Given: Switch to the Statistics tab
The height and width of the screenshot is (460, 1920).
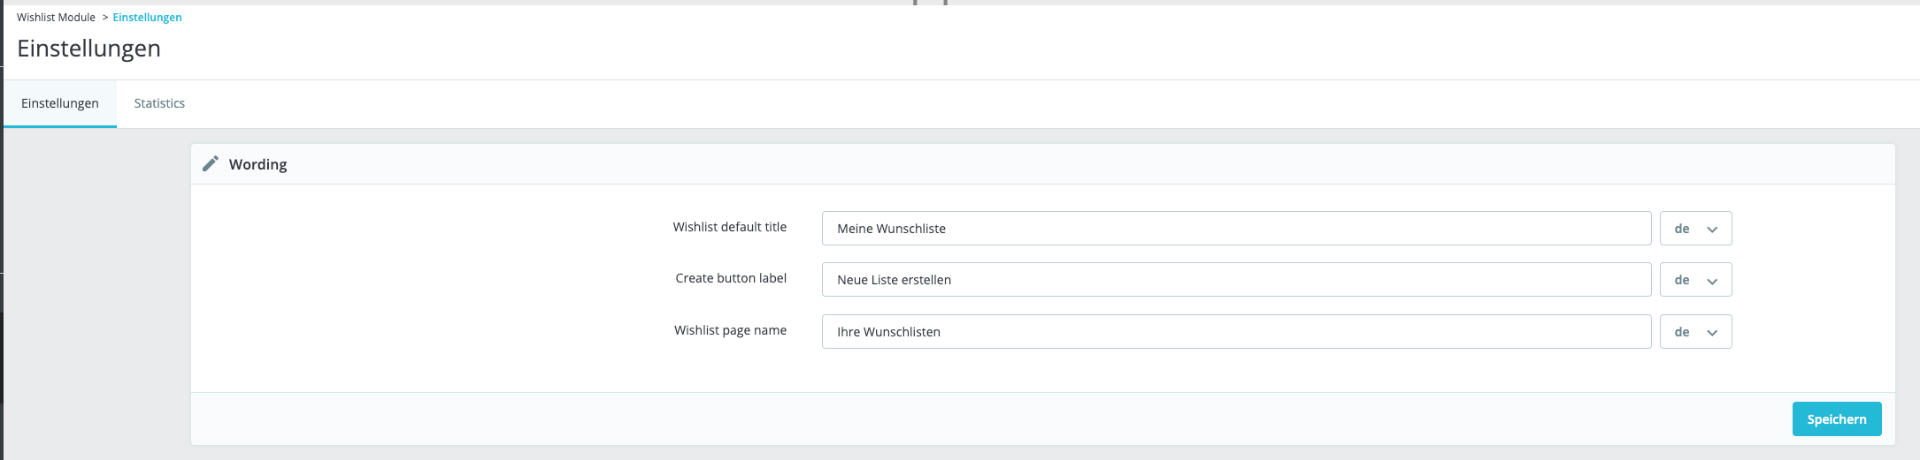Looking at the screenshot, I should click(159, 103).
